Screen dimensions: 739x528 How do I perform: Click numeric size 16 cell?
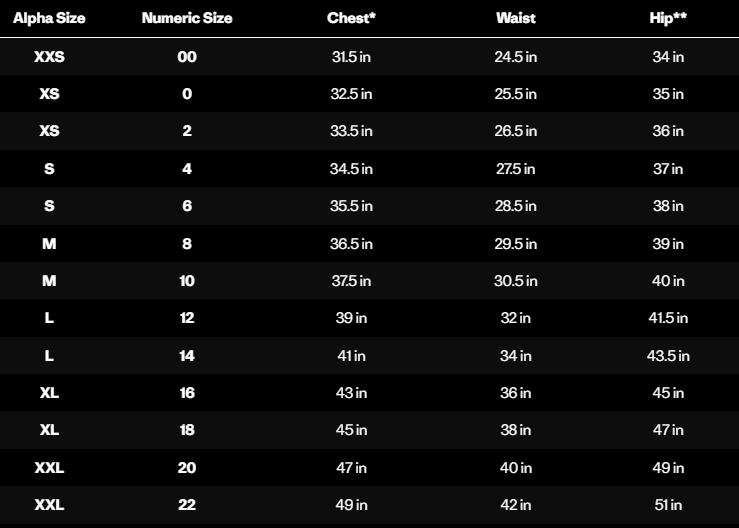187,393
